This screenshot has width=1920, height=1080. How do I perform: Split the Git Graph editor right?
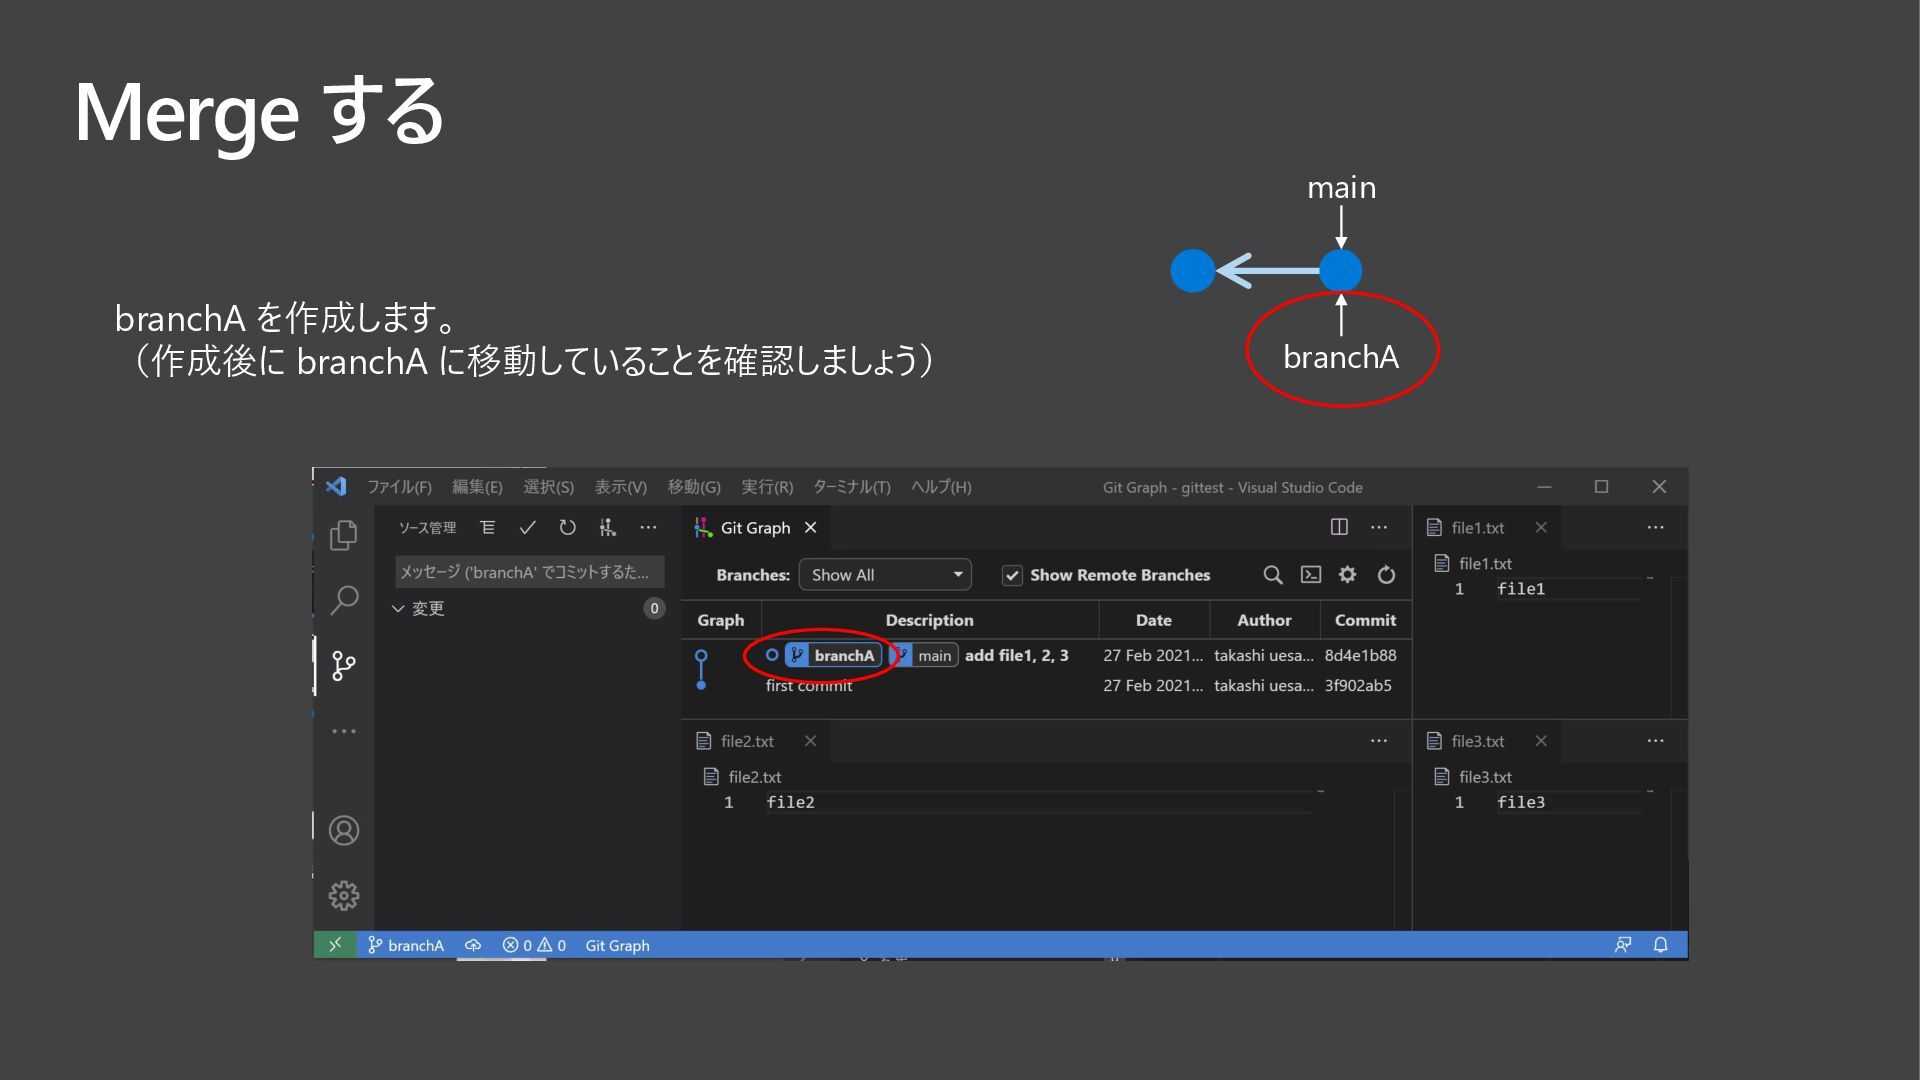pos(1339,528)
